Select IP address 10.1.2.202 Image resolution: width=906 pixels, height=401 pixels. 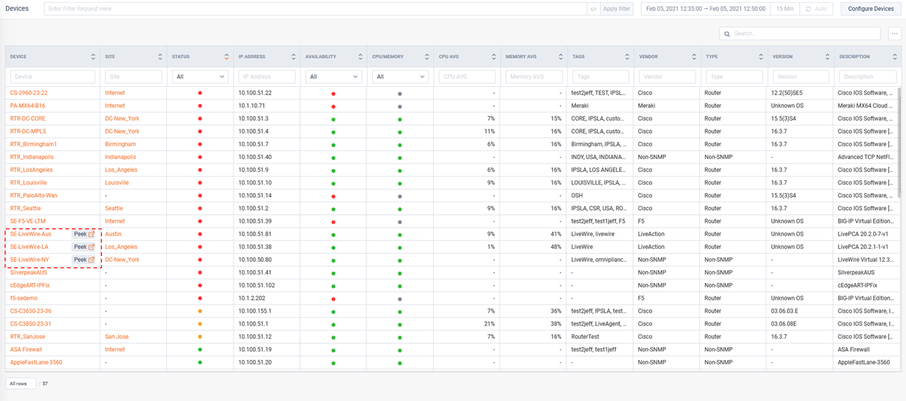coord(252,298)
